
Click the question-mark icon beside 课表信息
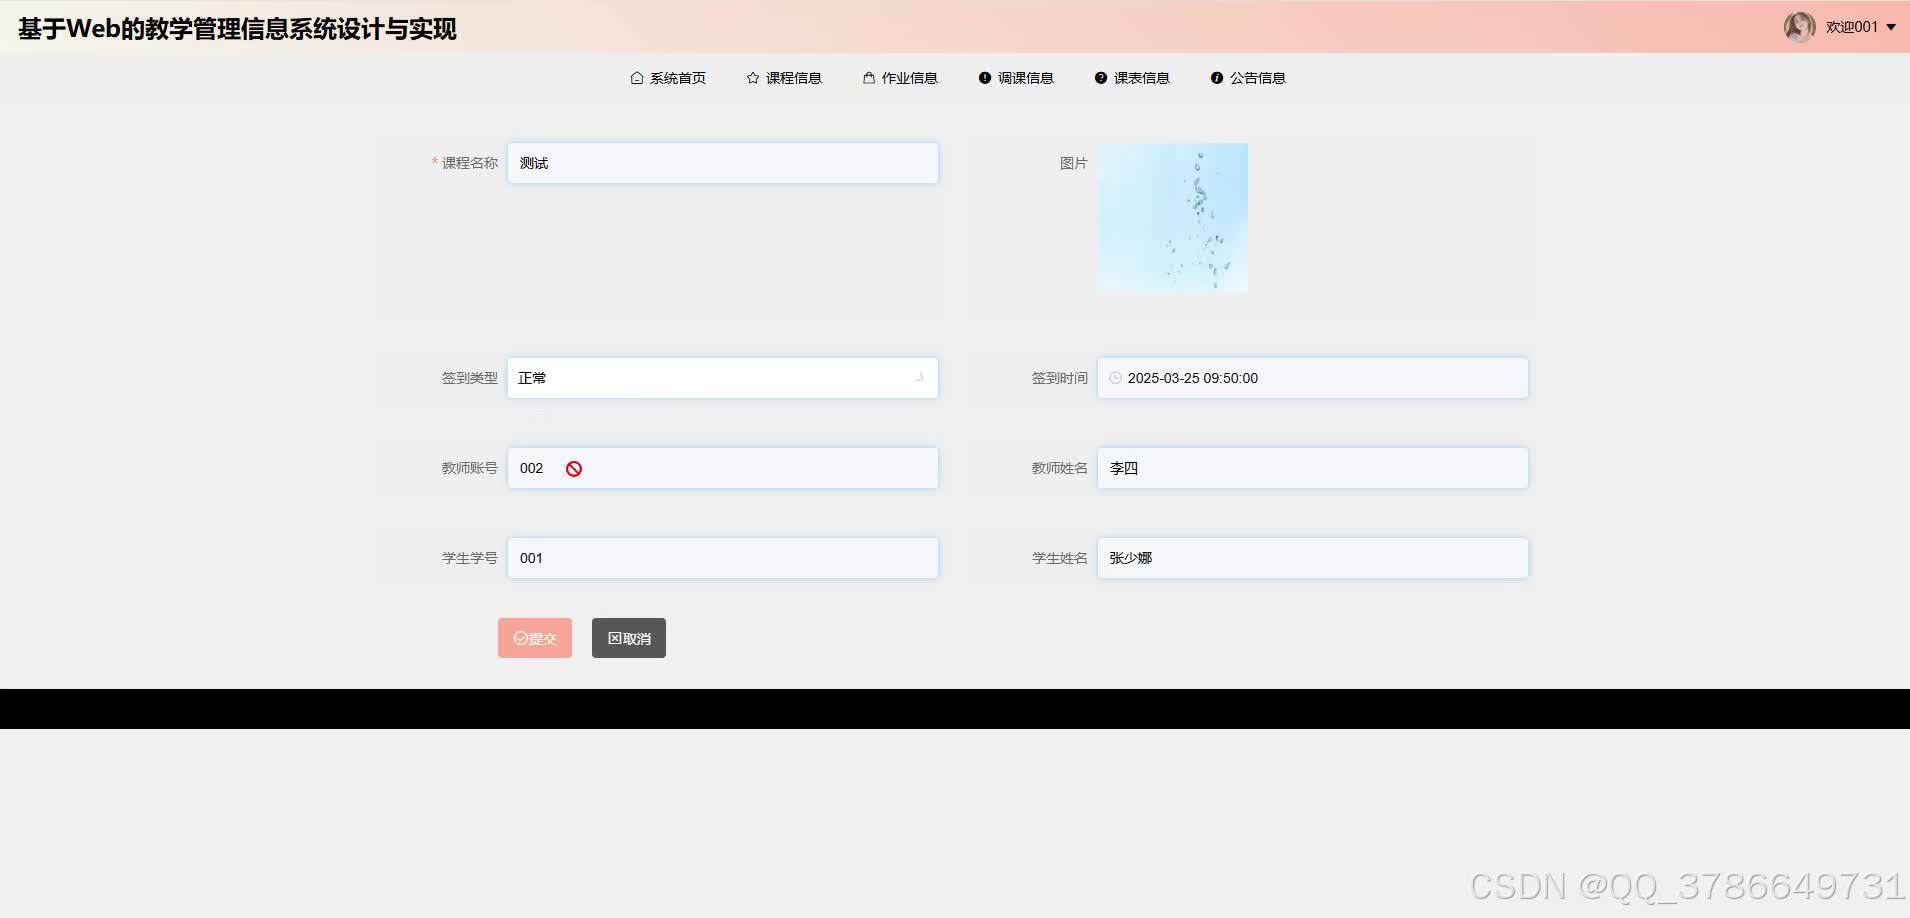[1100, 77]
